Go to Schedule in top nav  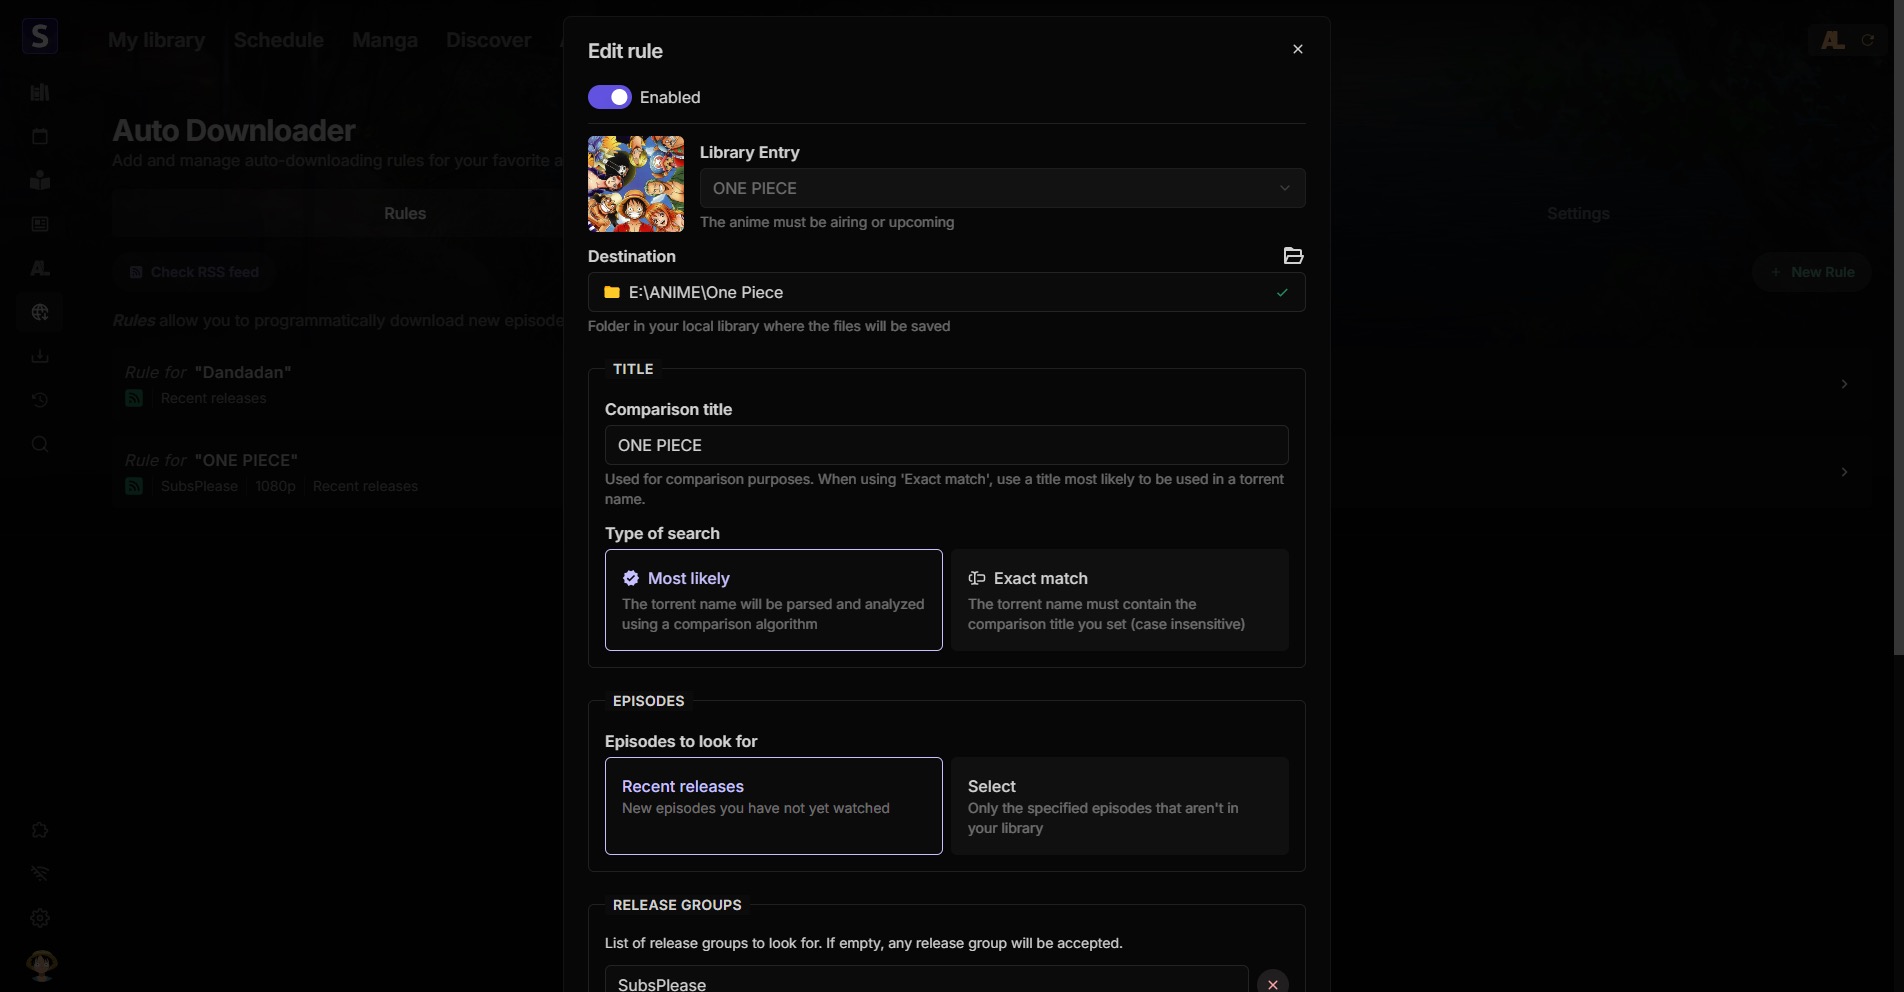pos(279,40)
